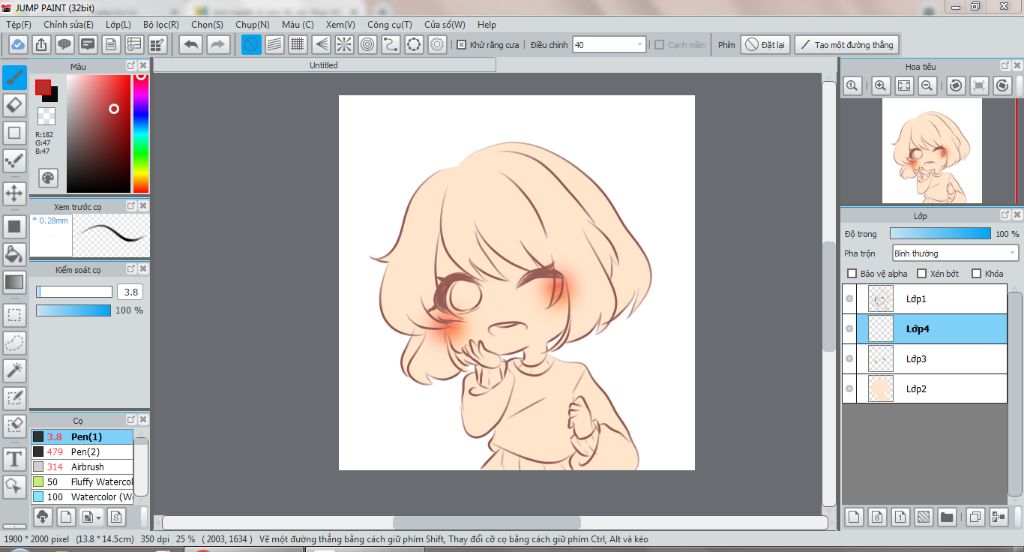Click the Độ trong layer opacity slider
This screenshot has height=552, width=1024.
[940, 233]
